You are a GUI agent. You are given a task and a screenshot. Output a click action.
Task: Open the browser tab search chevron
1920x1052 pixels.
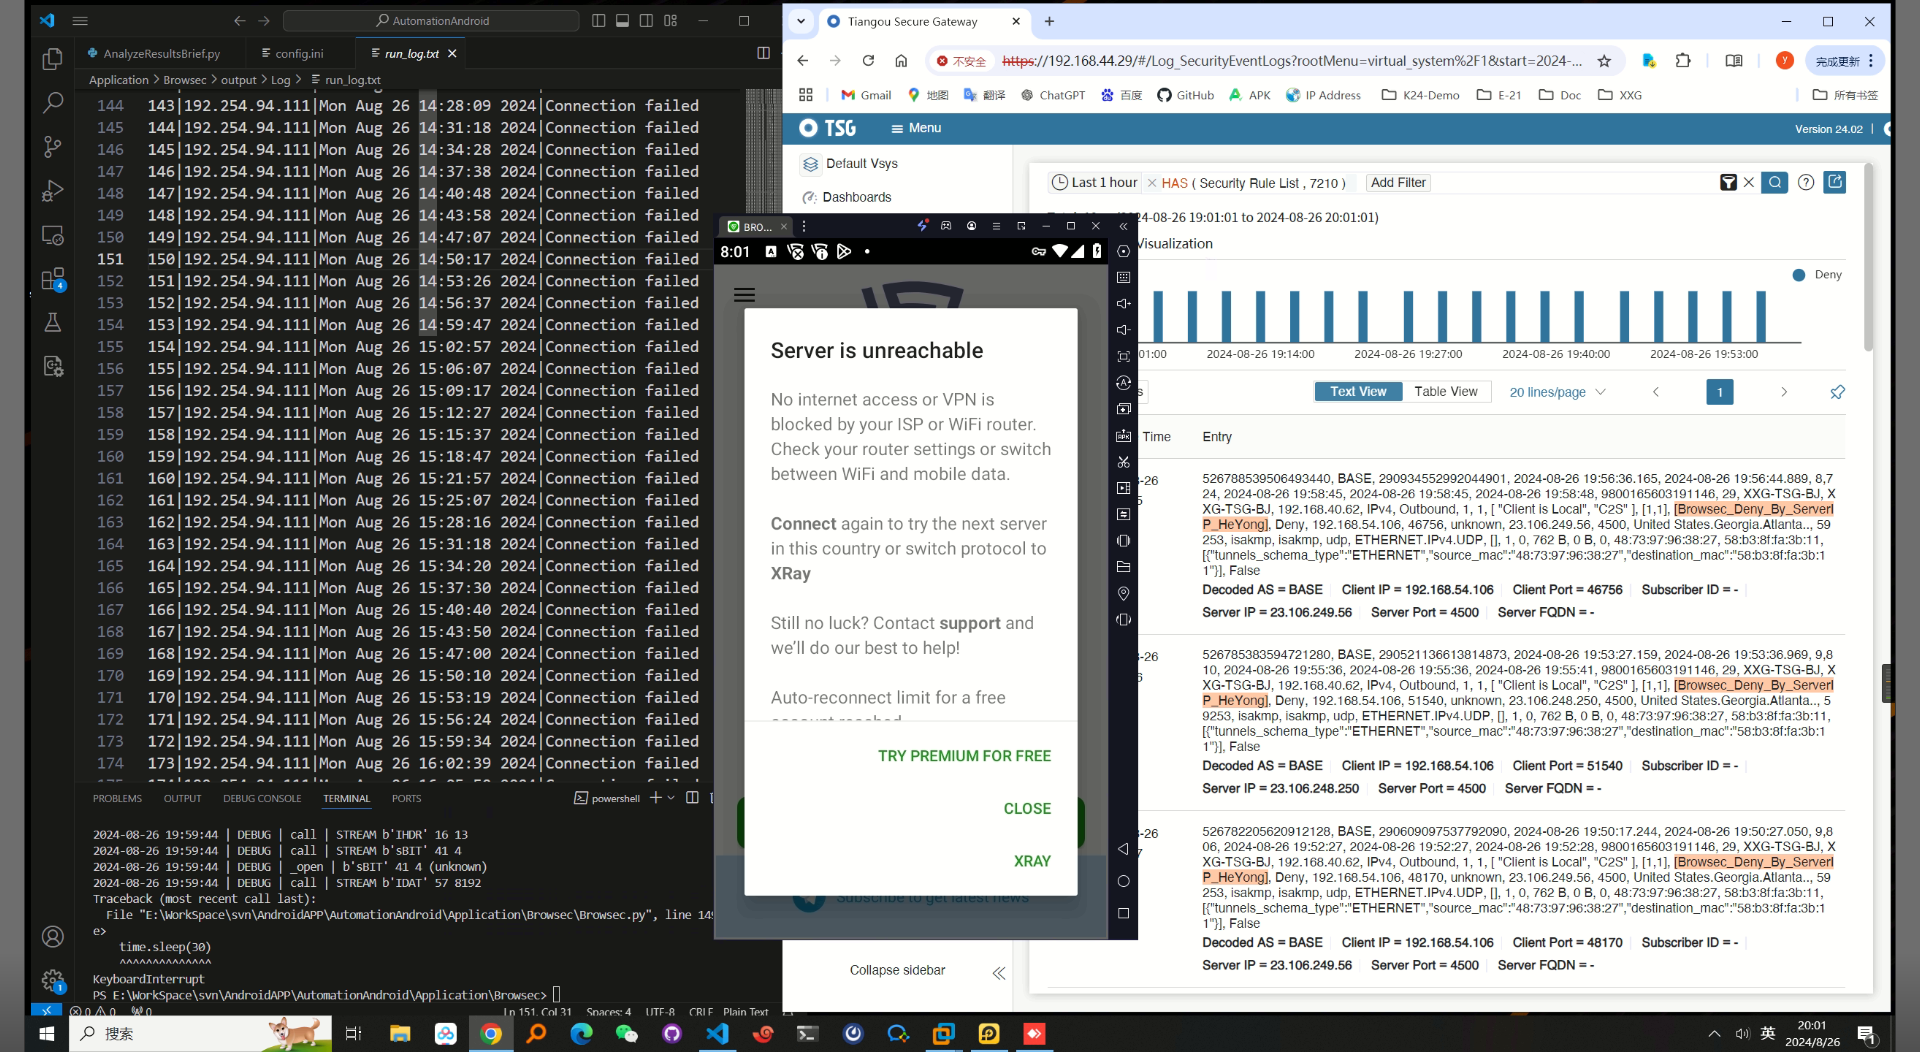tap(801, 21)
